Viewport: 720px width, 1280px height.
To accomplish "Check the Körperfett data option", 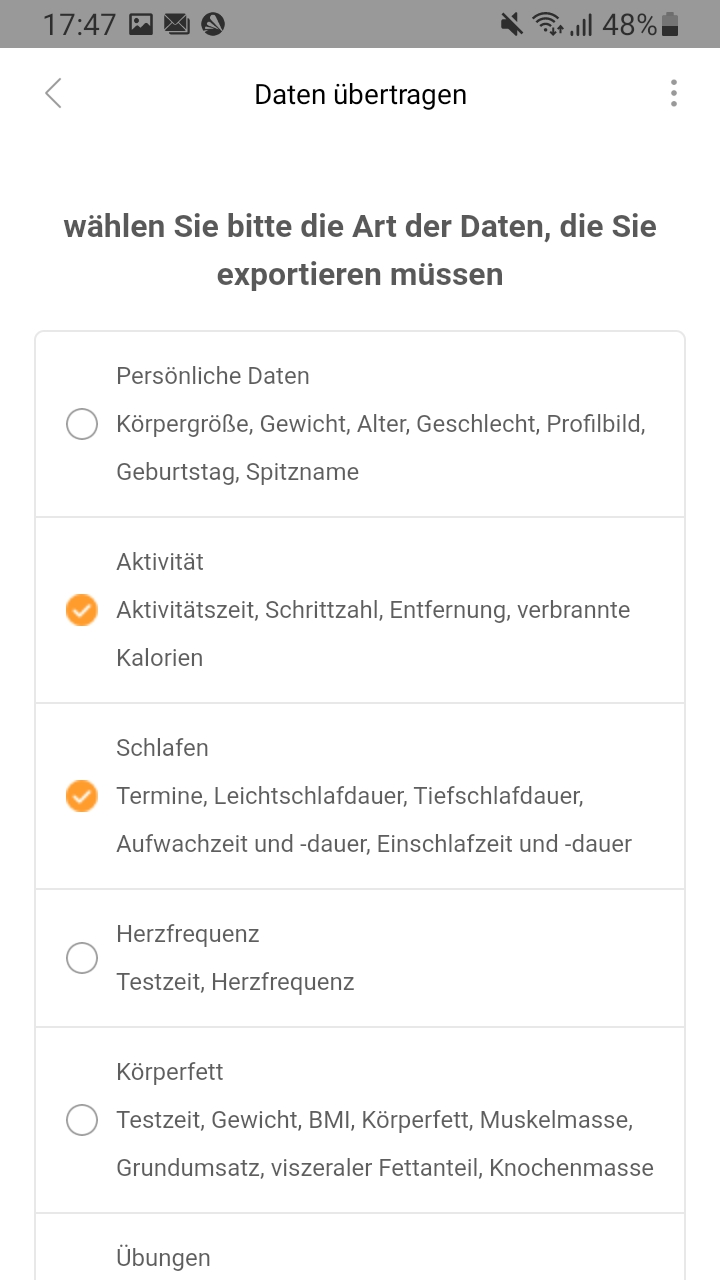I will point(82,1120).
